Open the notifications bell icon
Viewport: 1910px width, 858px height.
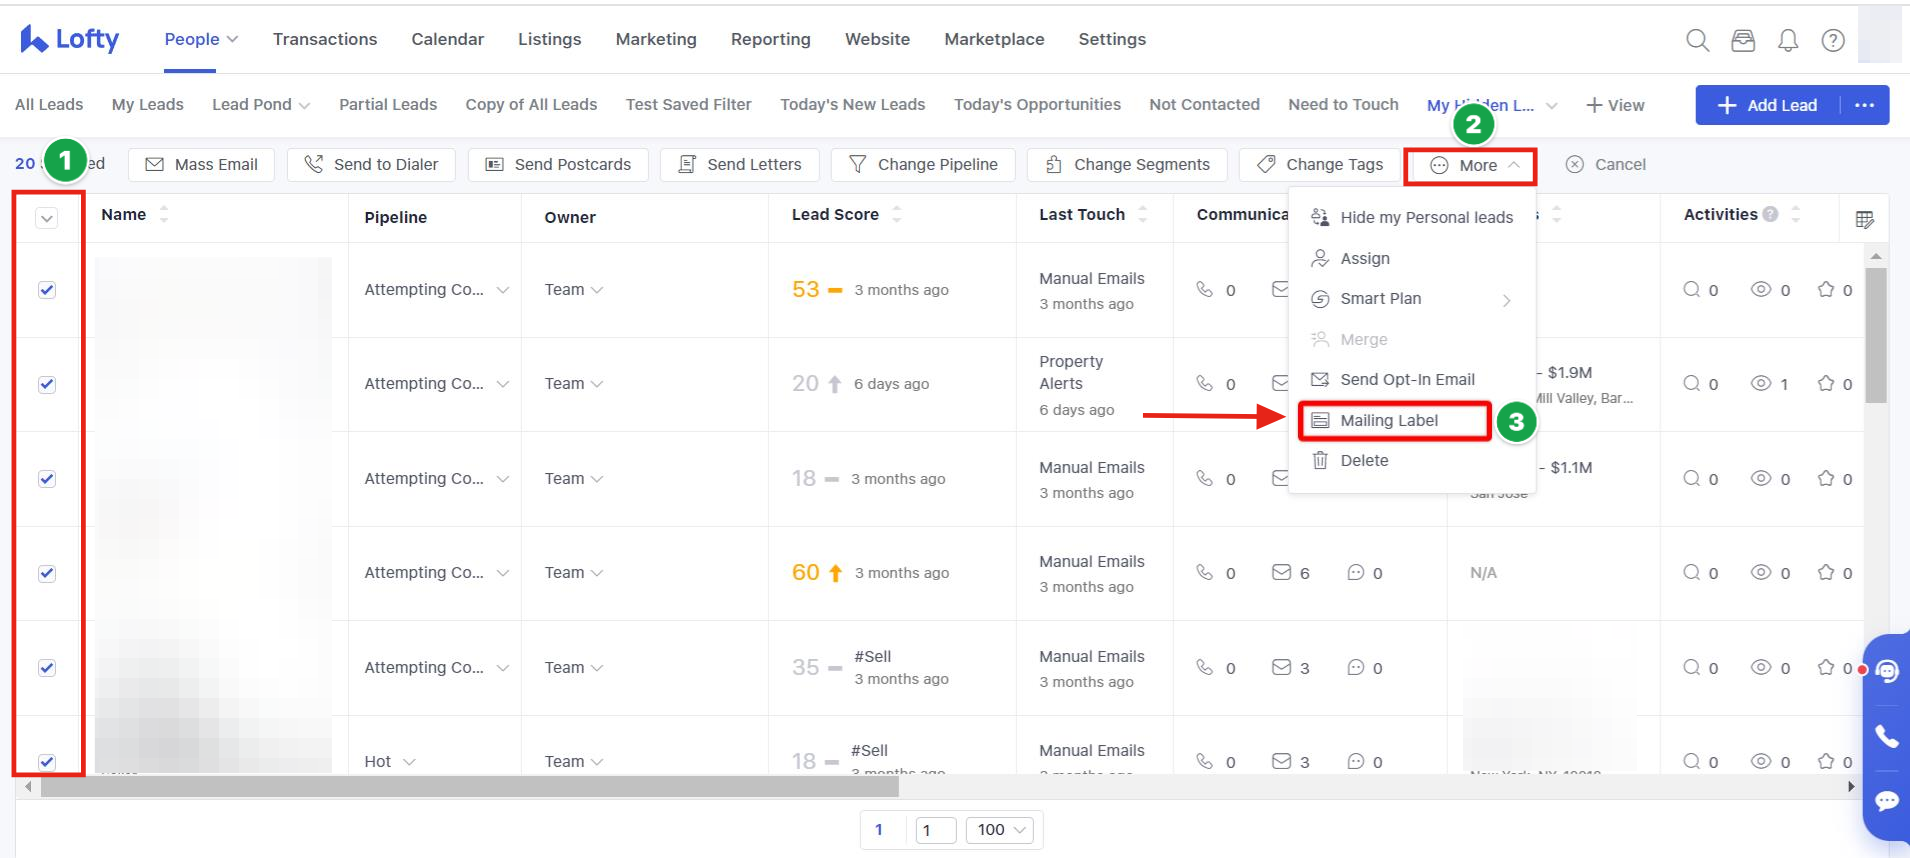click(1788, 40)
